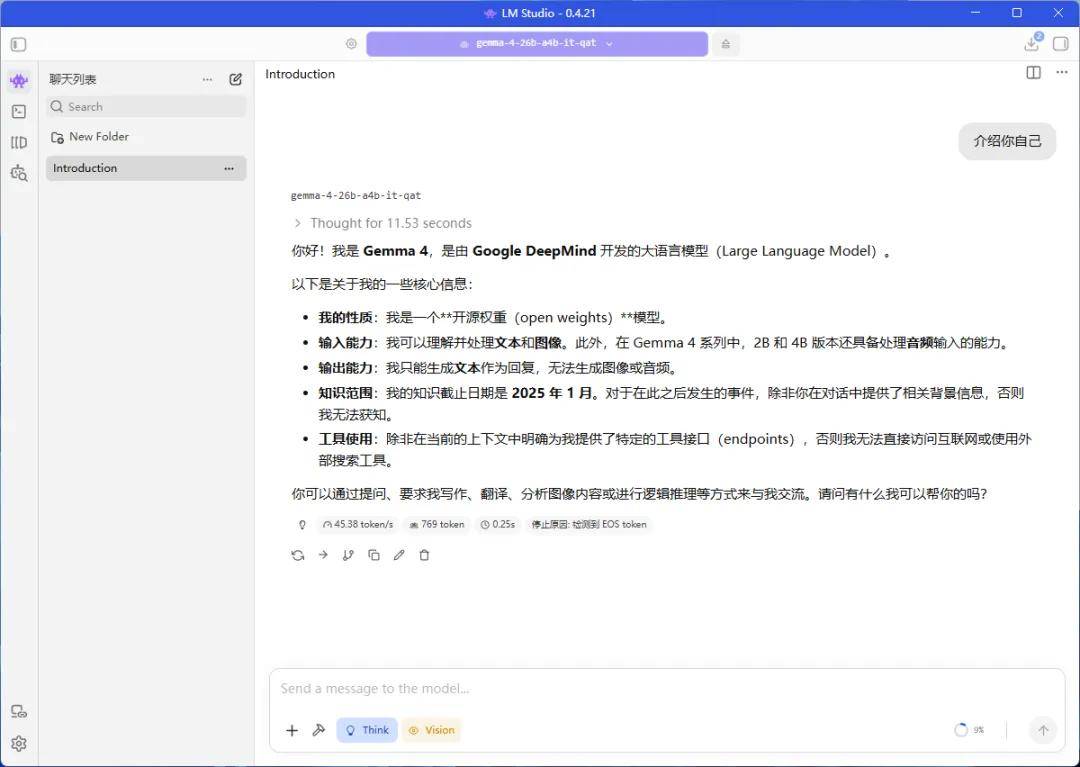Continue the assistant message arrow
Viewport: 1080px width, 767px height.
(x=323, y=555)
